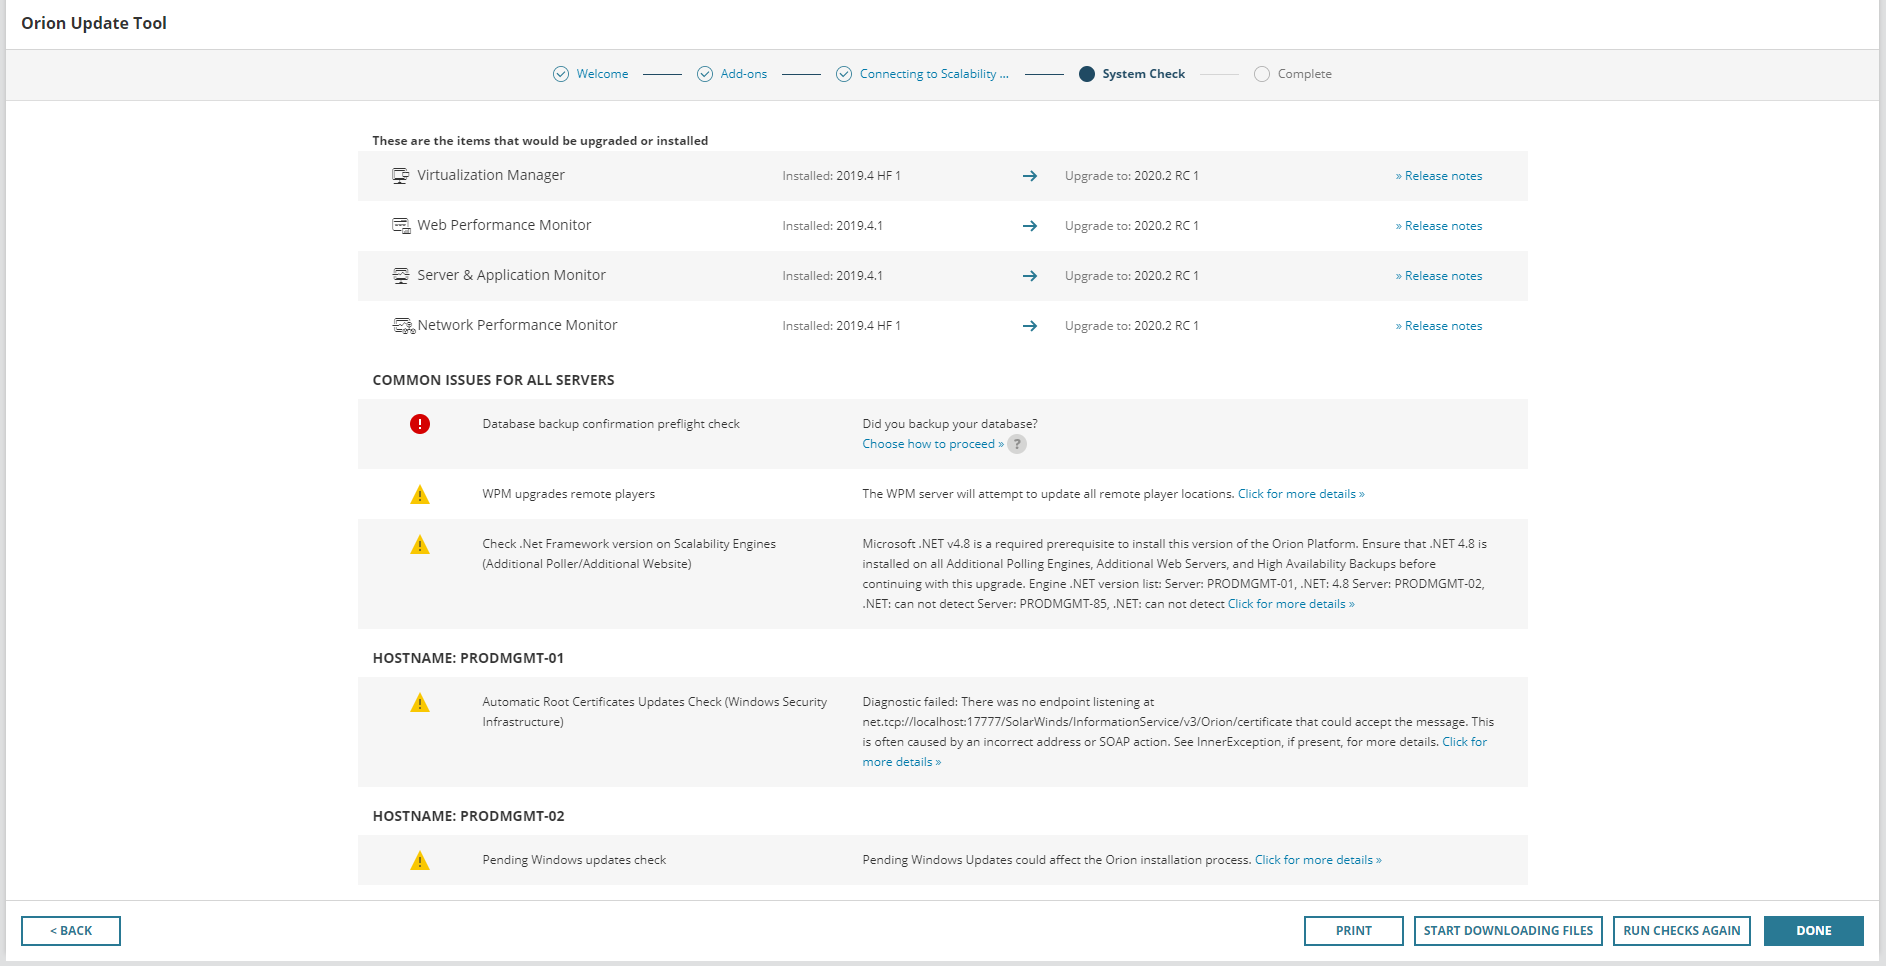Click the Done button

coord(1814,931)
